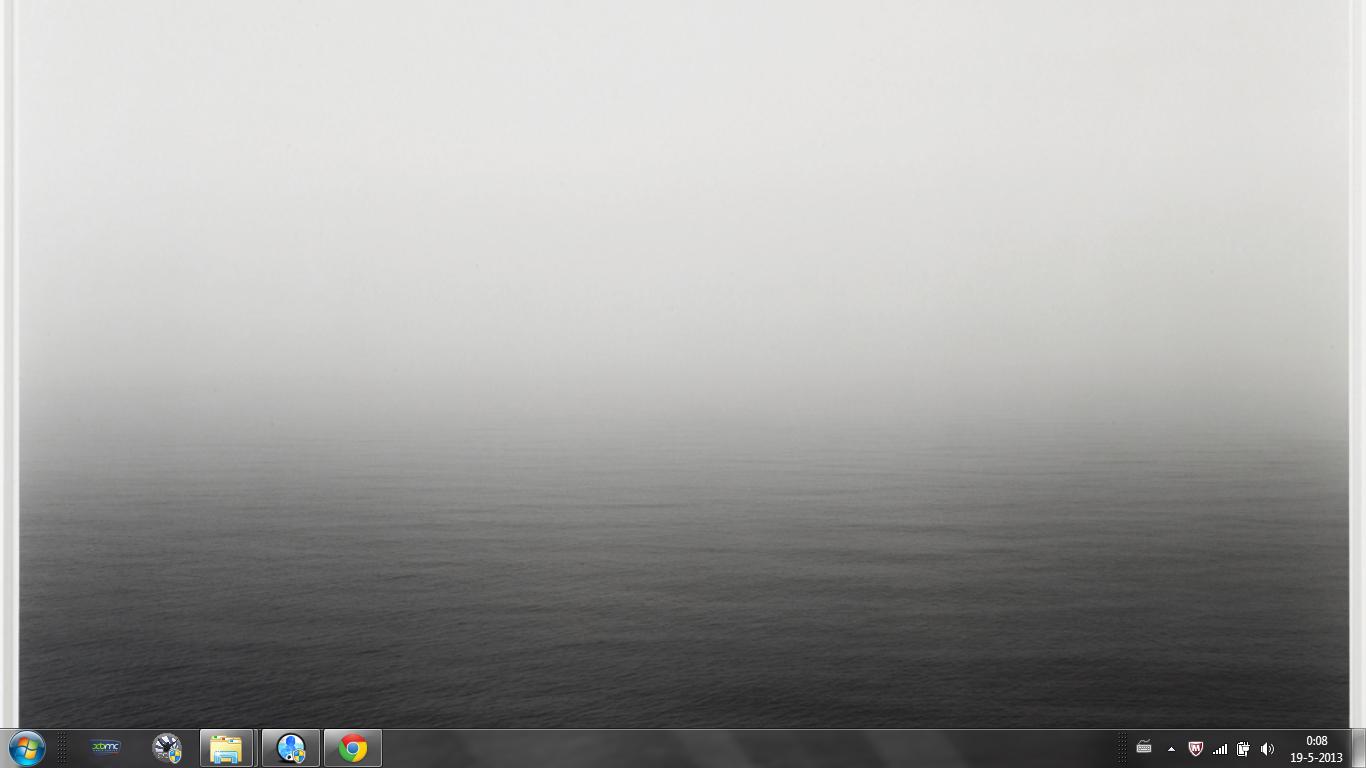The image size is (1366, 768).
Task: Show wireless network signal connections
Action: (1219, 749)
